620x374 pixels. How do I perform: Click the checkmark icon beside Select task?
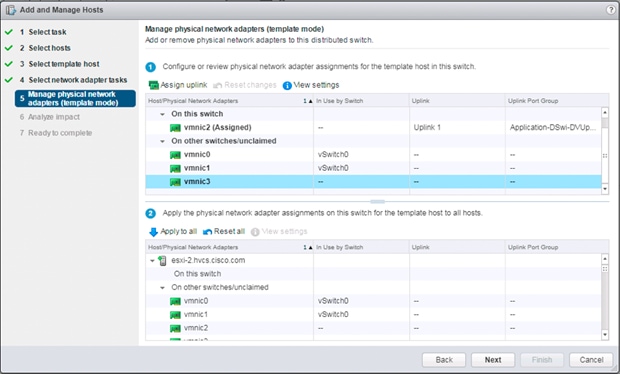tap(9, 32)
